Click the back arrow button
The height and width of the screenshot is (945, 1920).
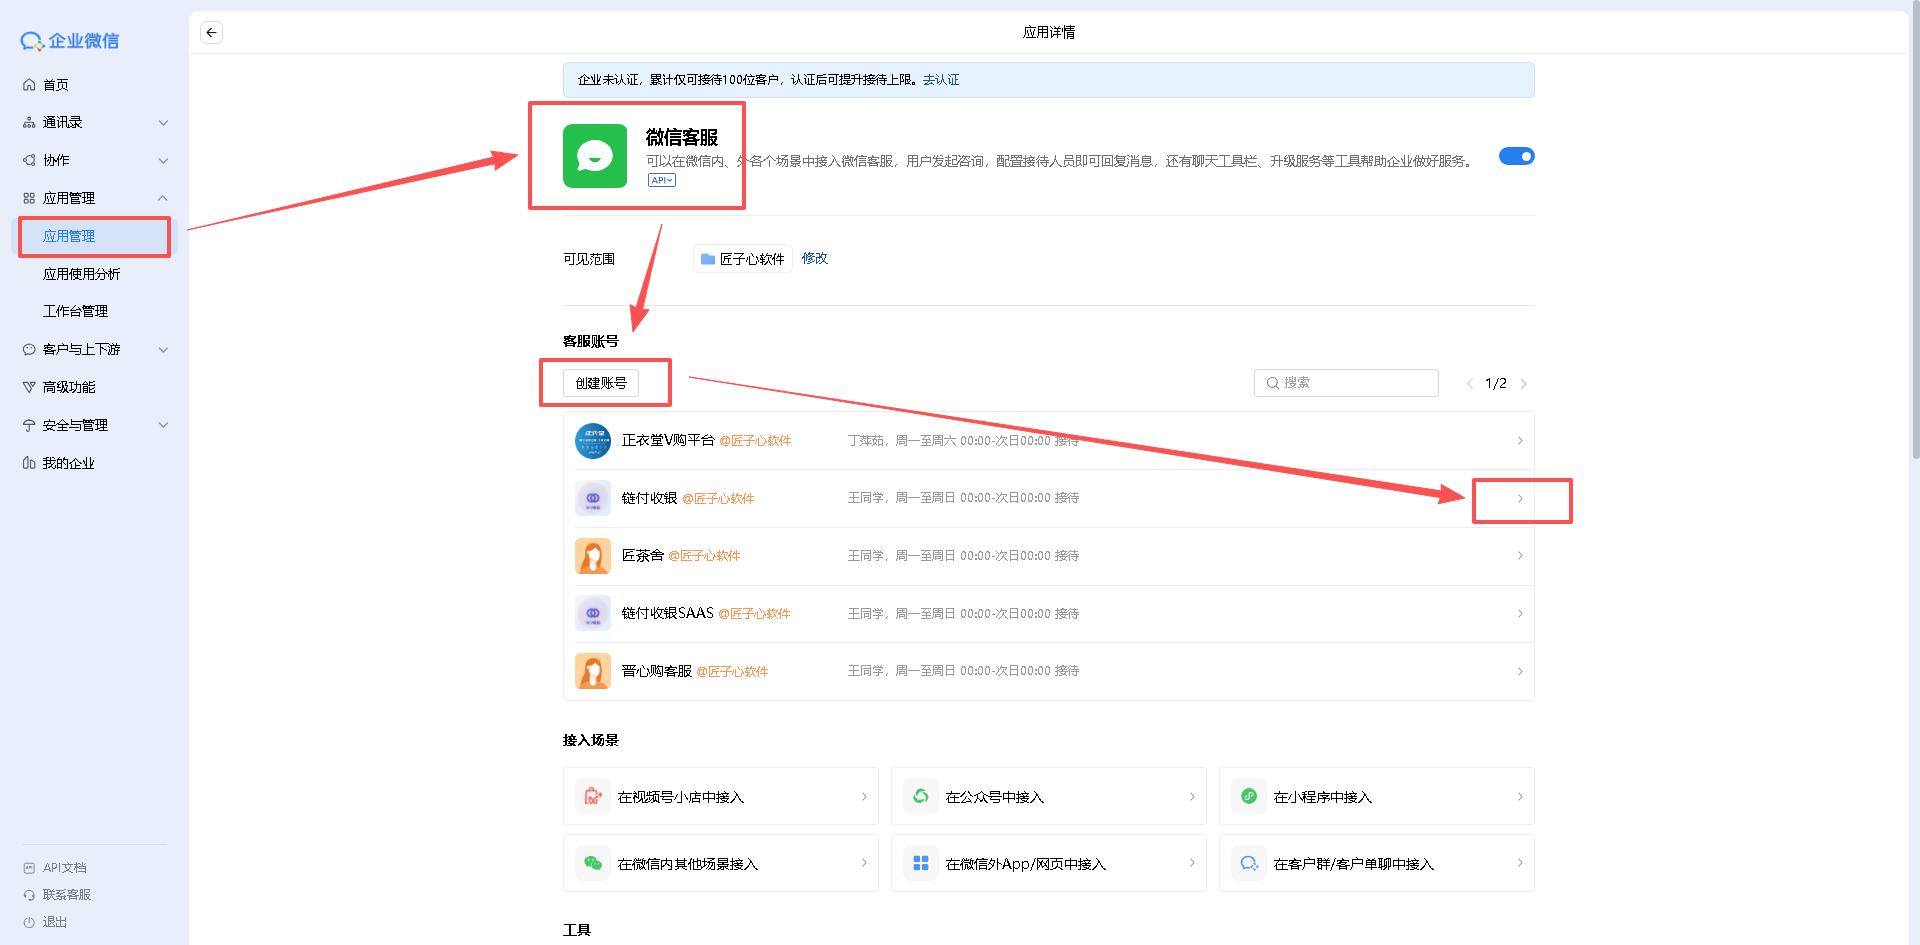[x=211, y=32]
